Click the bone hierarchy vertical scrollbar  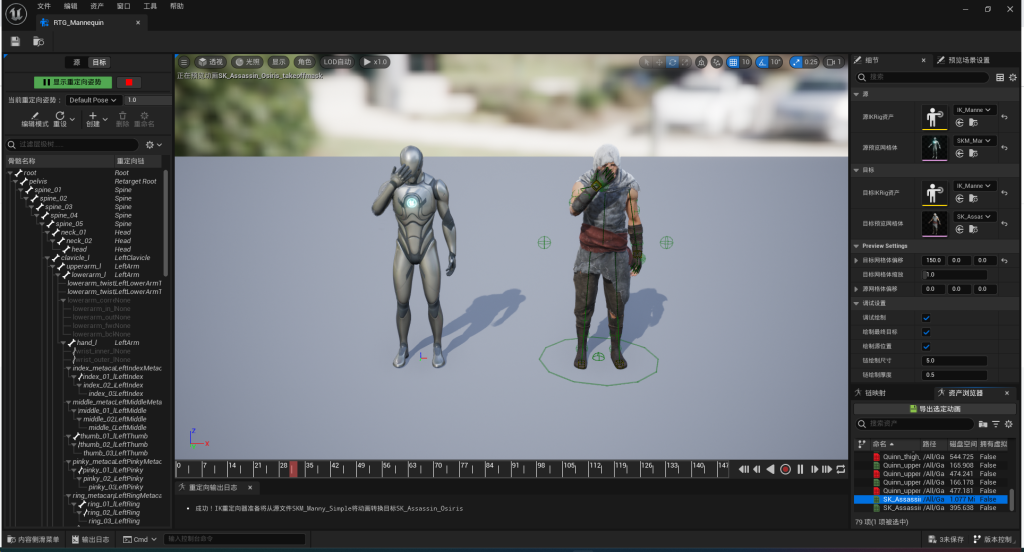(x=165, y=222)
